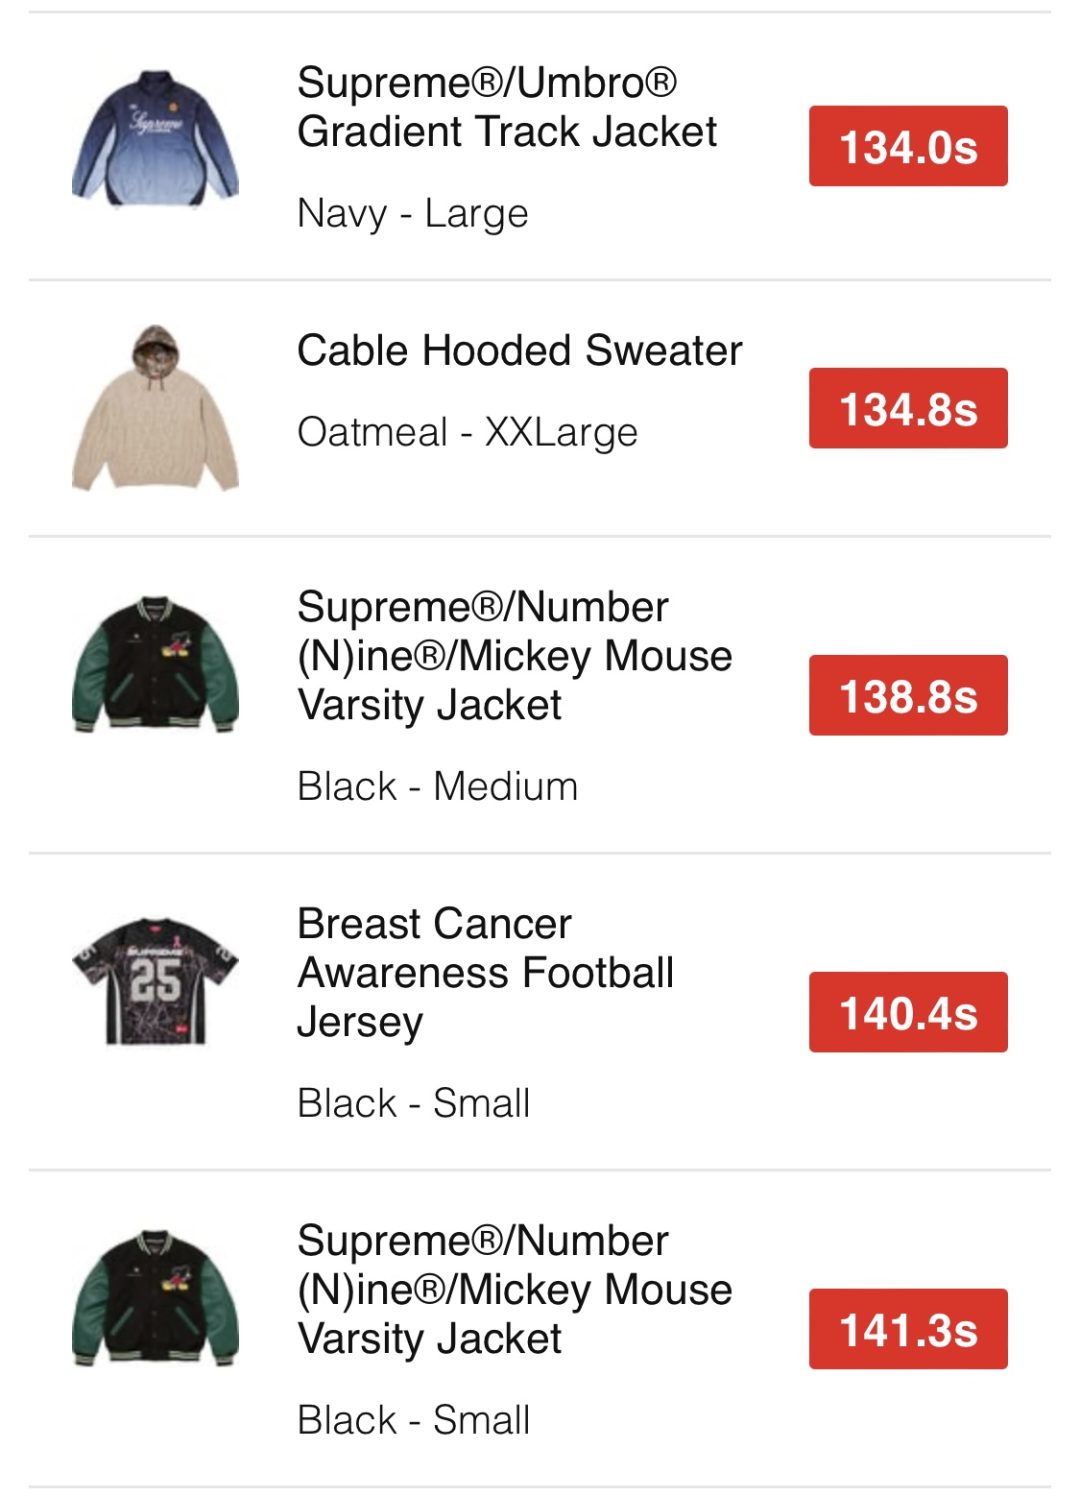Open the Varsity Jacket title above Black - Medium
Image resolution: width=1080 pixels, height=1497 pixels.
pyautogui.click(x=514, y=656)
